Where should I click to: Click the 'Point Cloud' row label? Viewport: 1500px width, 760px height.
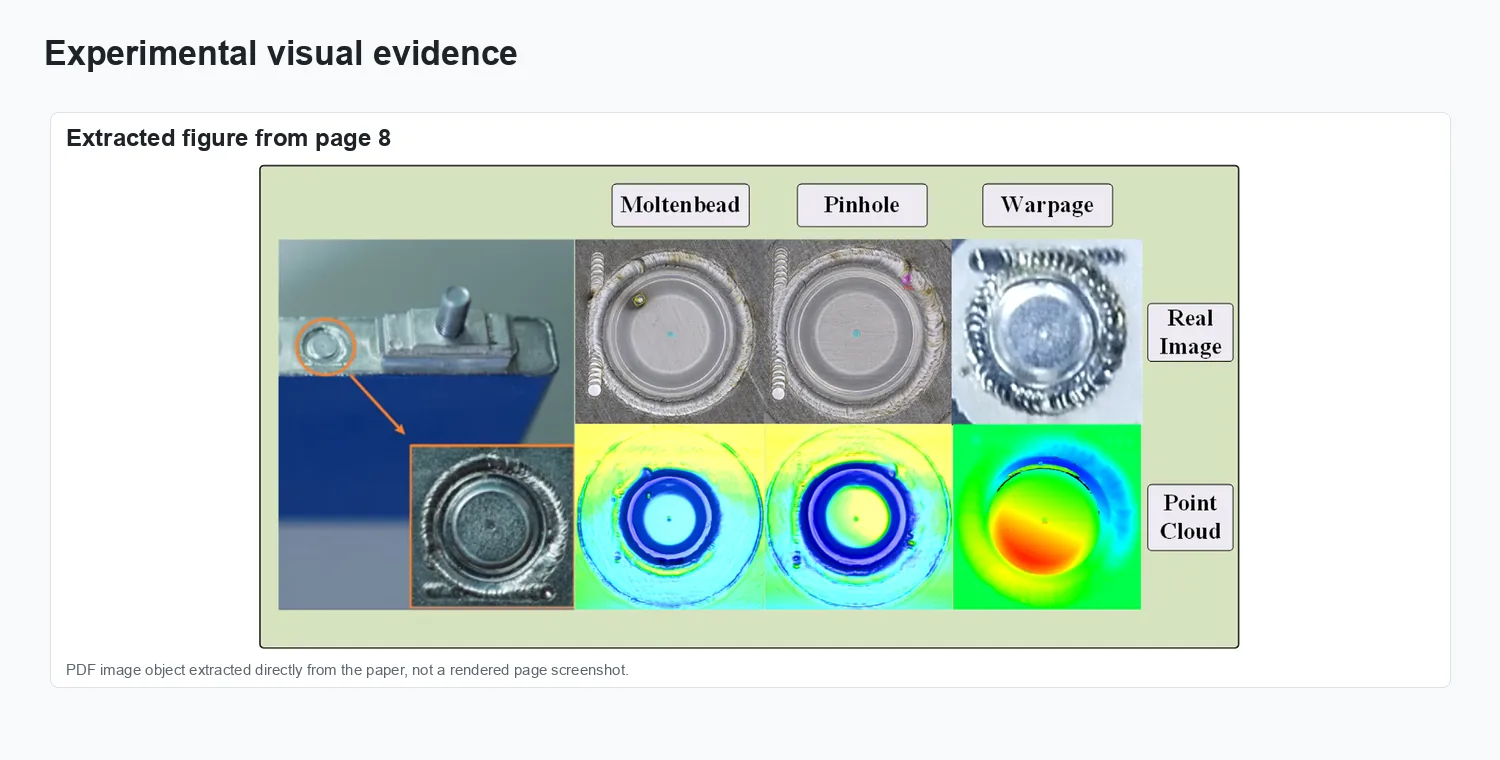pos(1190,517)
